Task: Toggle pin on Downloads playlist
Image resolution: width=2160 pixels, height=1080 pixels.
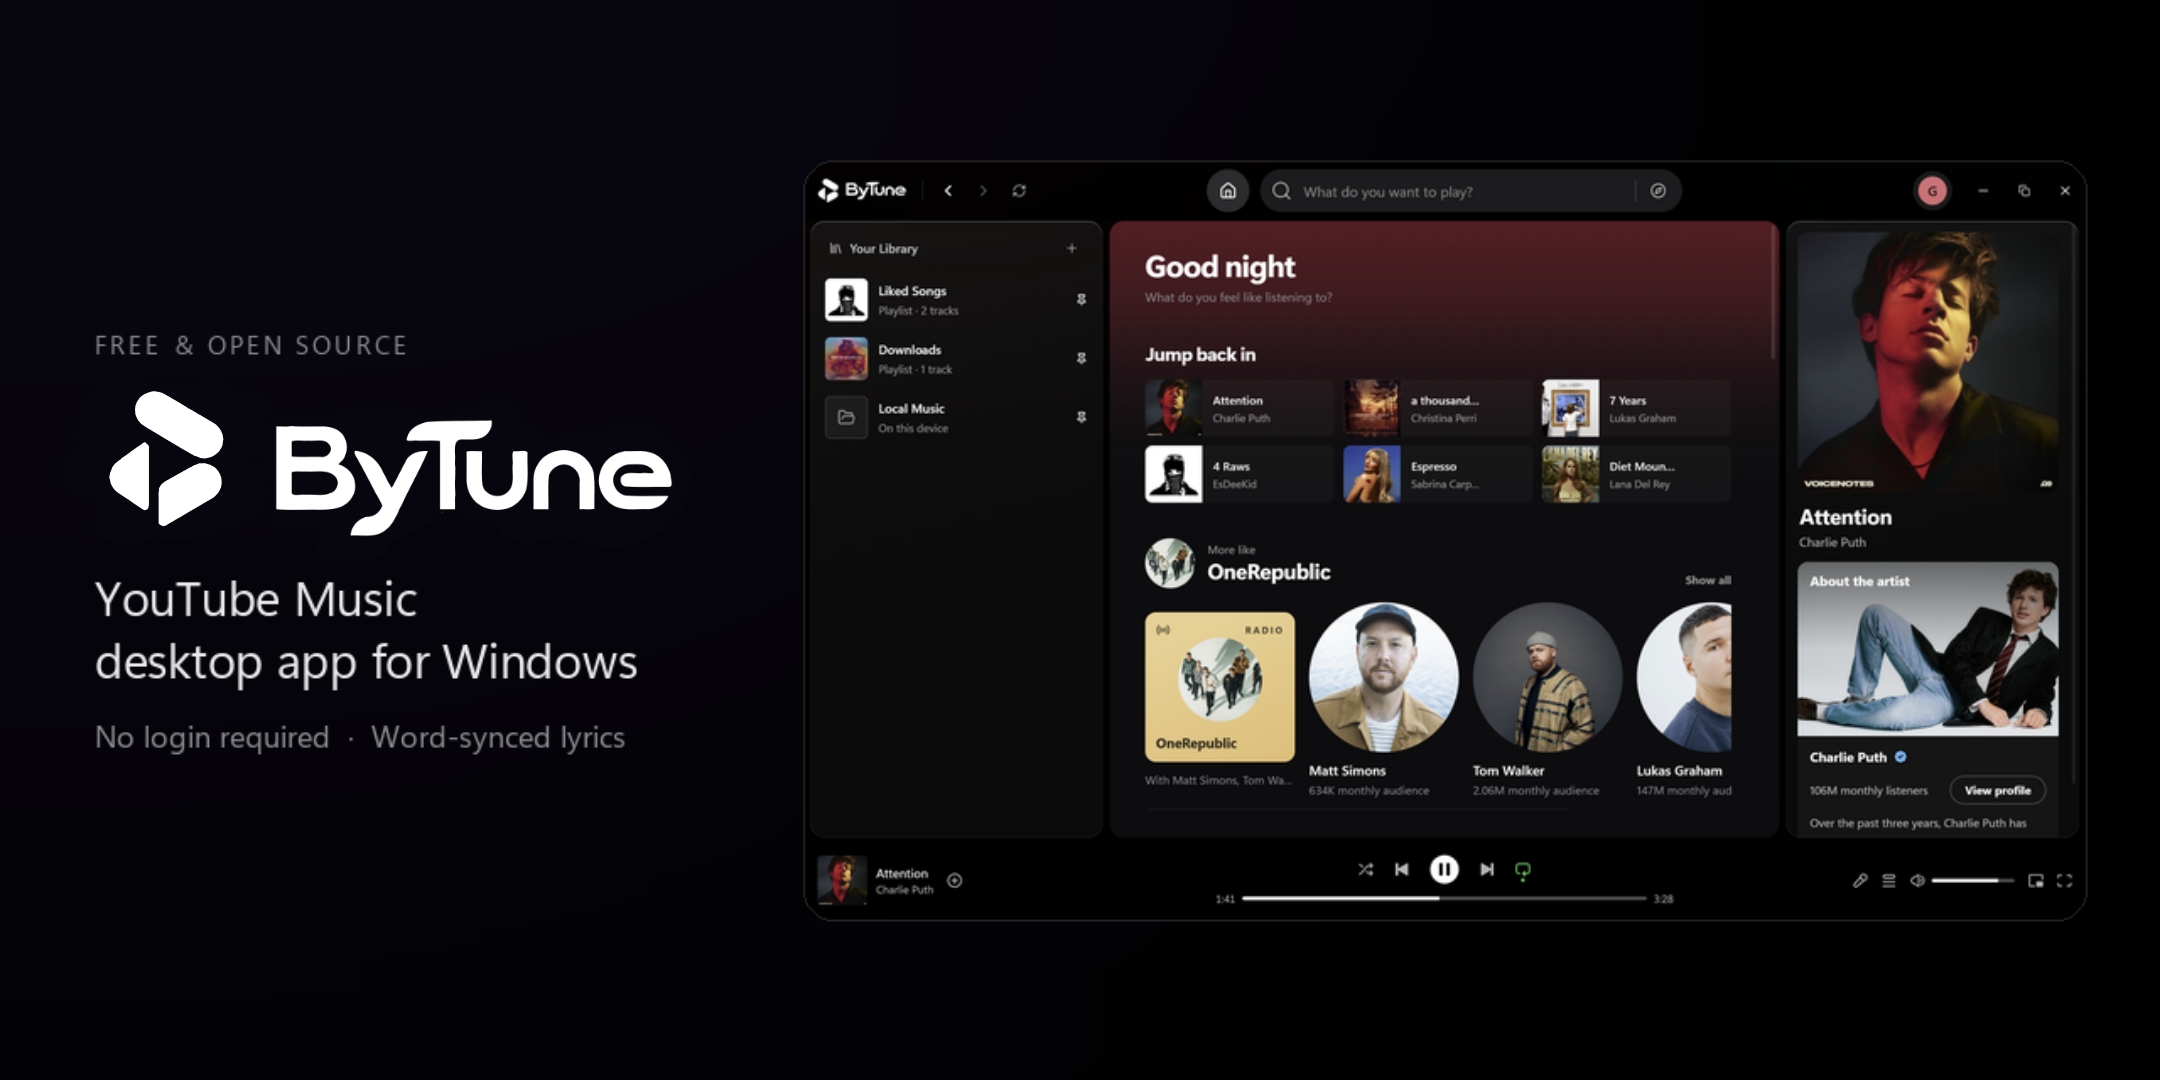Action: pyautogui.click(x=1081, y=358)
